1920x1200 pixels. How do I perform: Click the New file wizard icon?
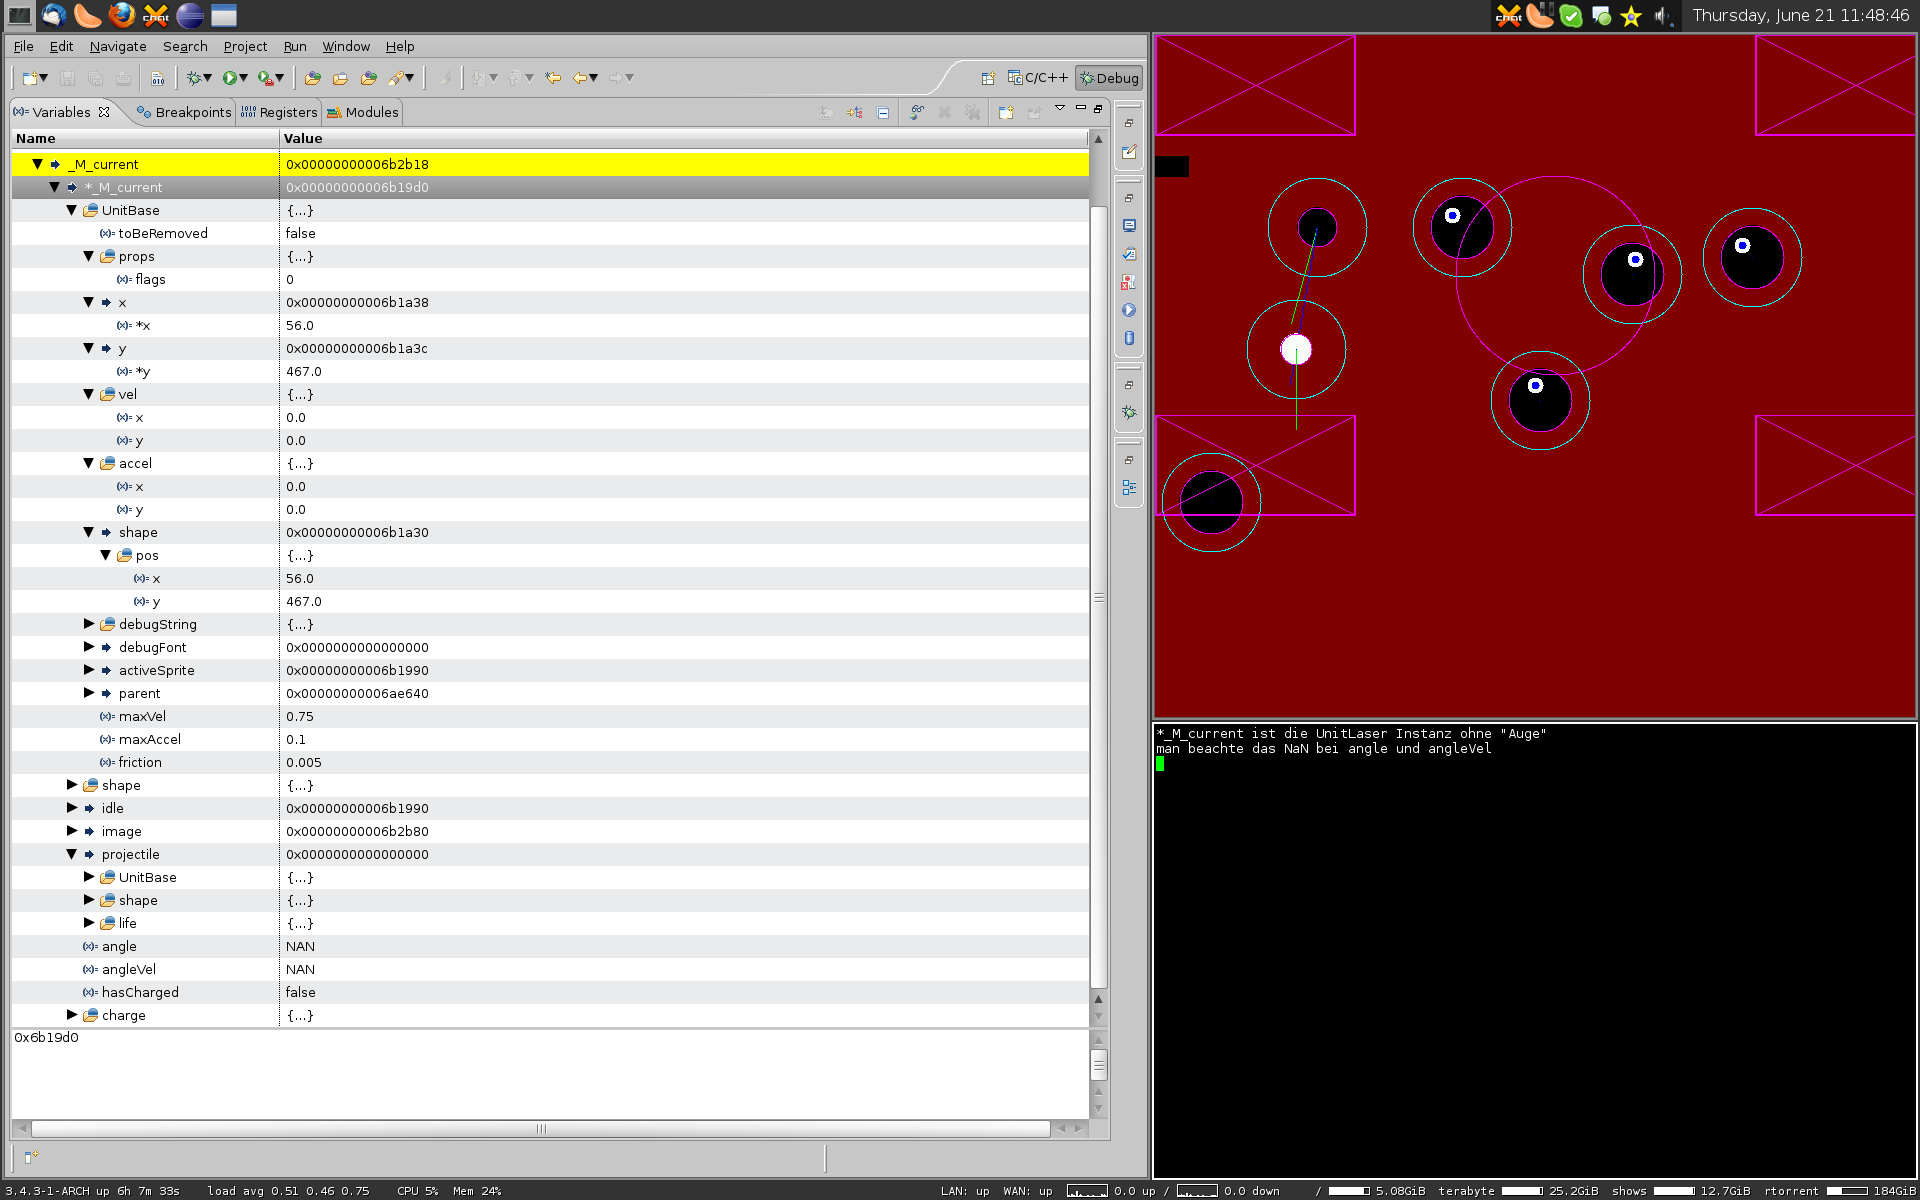30,78
